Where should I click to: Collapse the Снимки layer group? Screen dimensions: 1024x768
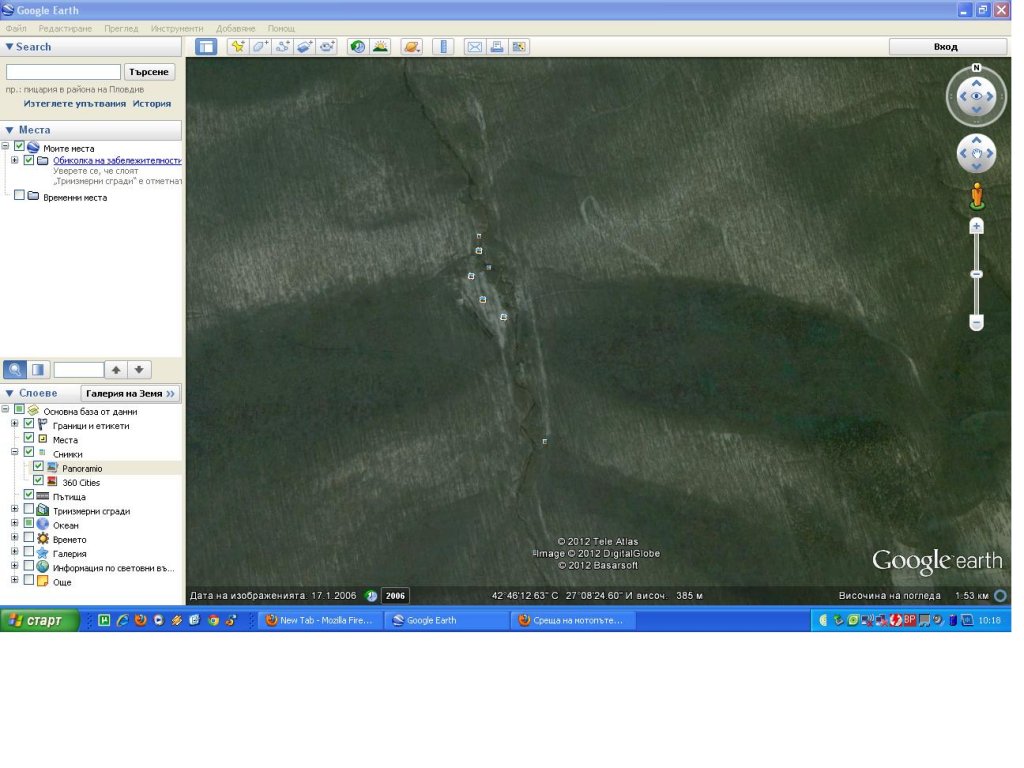click(x=15, y=452)
